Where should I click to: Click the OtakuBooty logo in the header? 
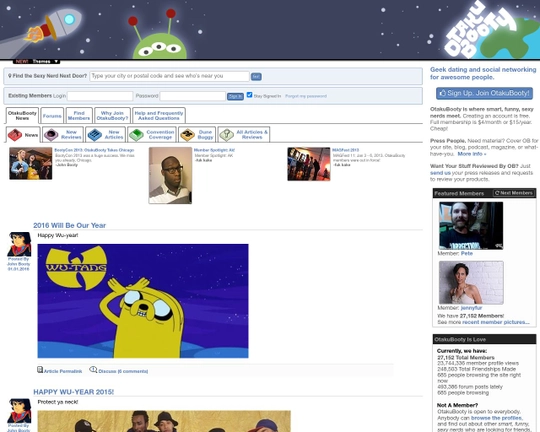(480, 31)
